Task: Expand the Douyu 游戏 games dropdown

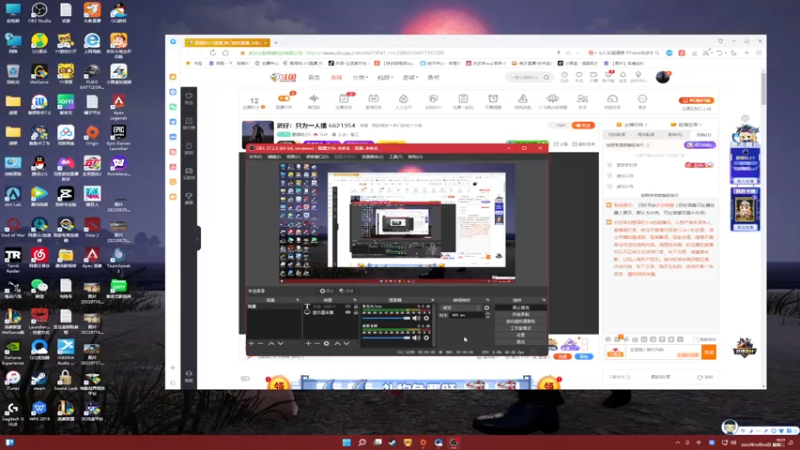Action: pos(410,78)
